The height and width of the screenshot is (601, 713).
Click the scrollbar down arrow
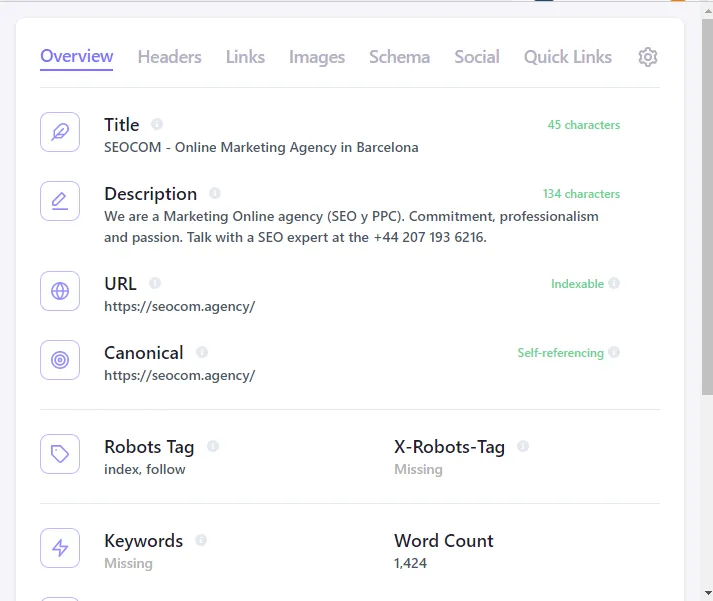pos(708,593)
